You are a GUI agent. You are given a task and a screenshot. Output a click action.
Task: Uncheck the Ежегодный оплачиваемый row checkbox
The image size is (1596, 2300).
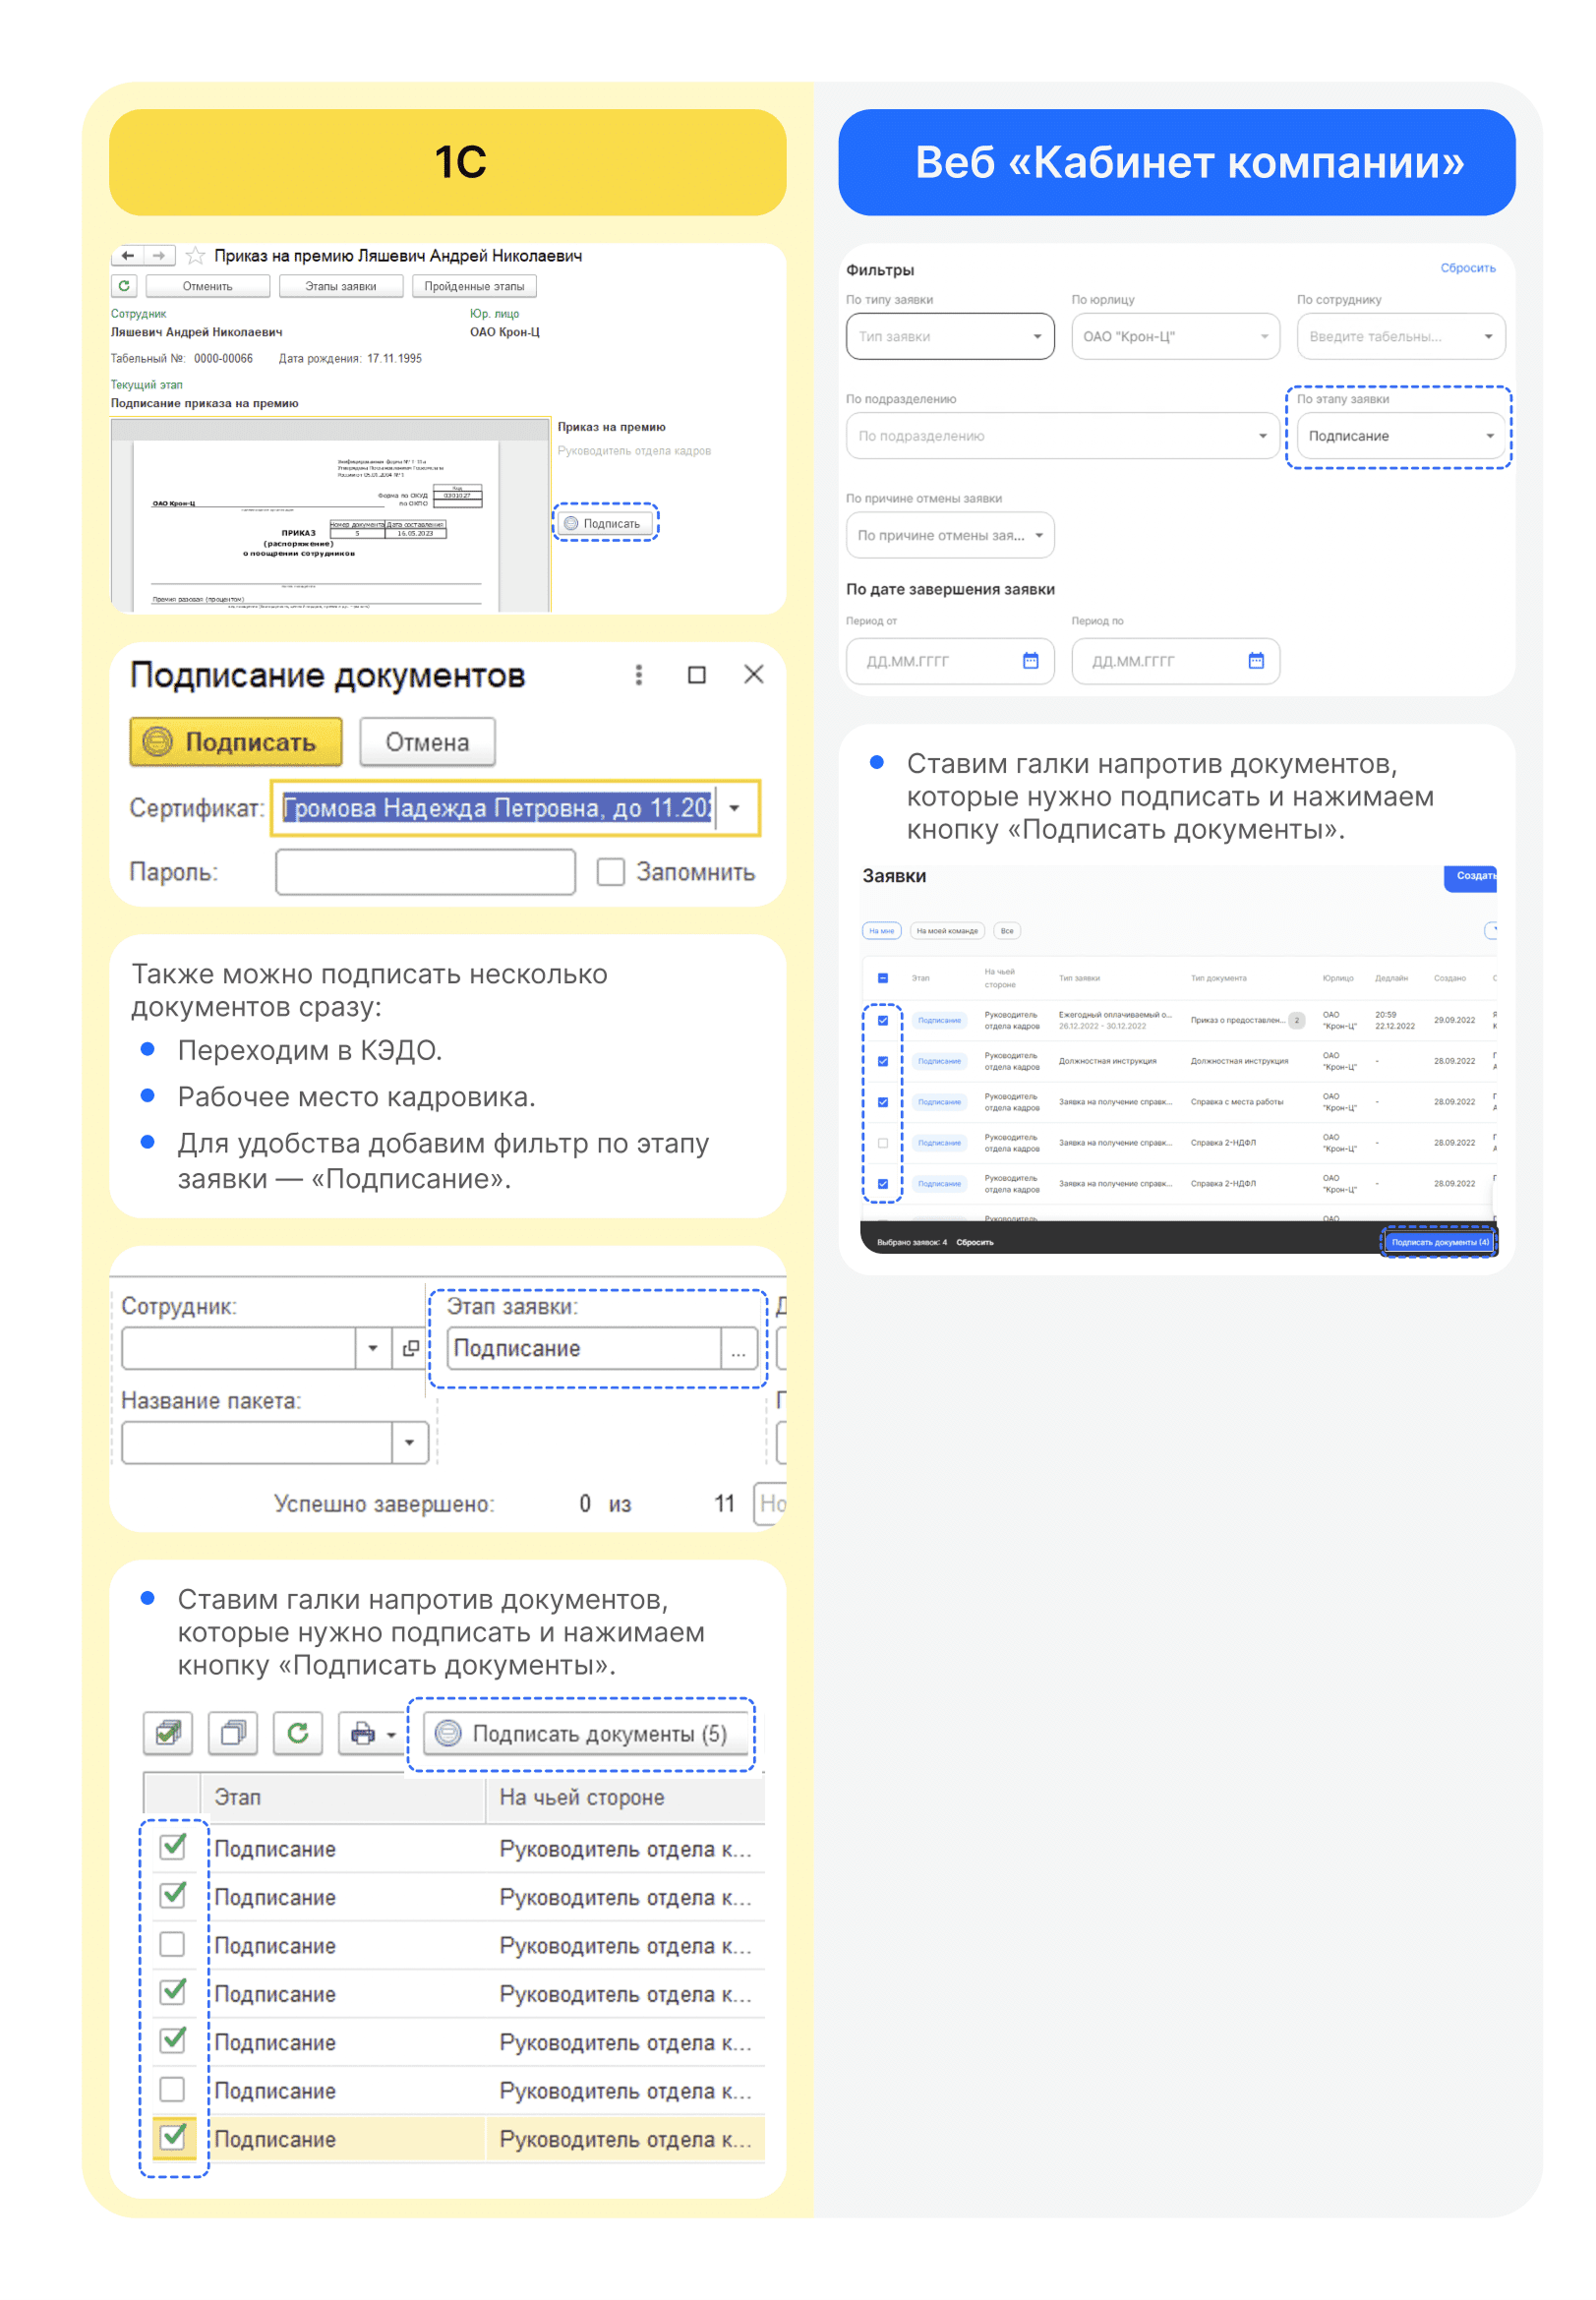coord(883,1020)
